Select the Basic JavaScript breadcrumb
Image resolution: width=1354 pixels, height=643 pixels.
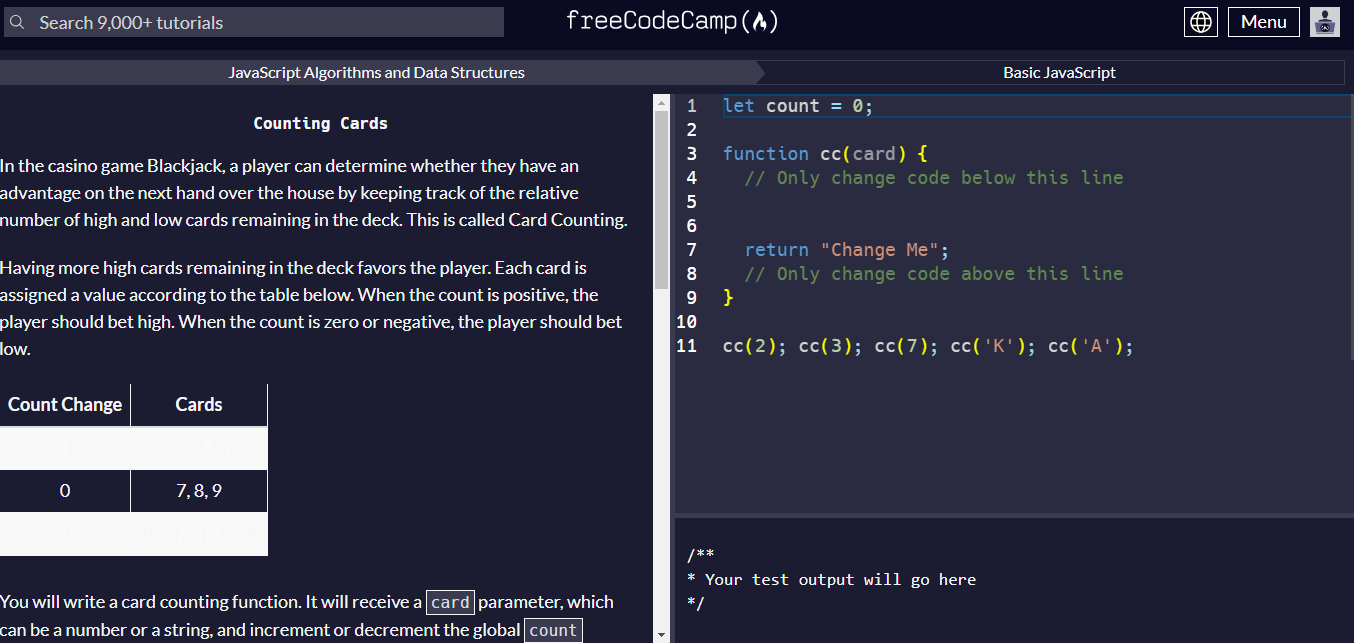(x=1059, y=72)
